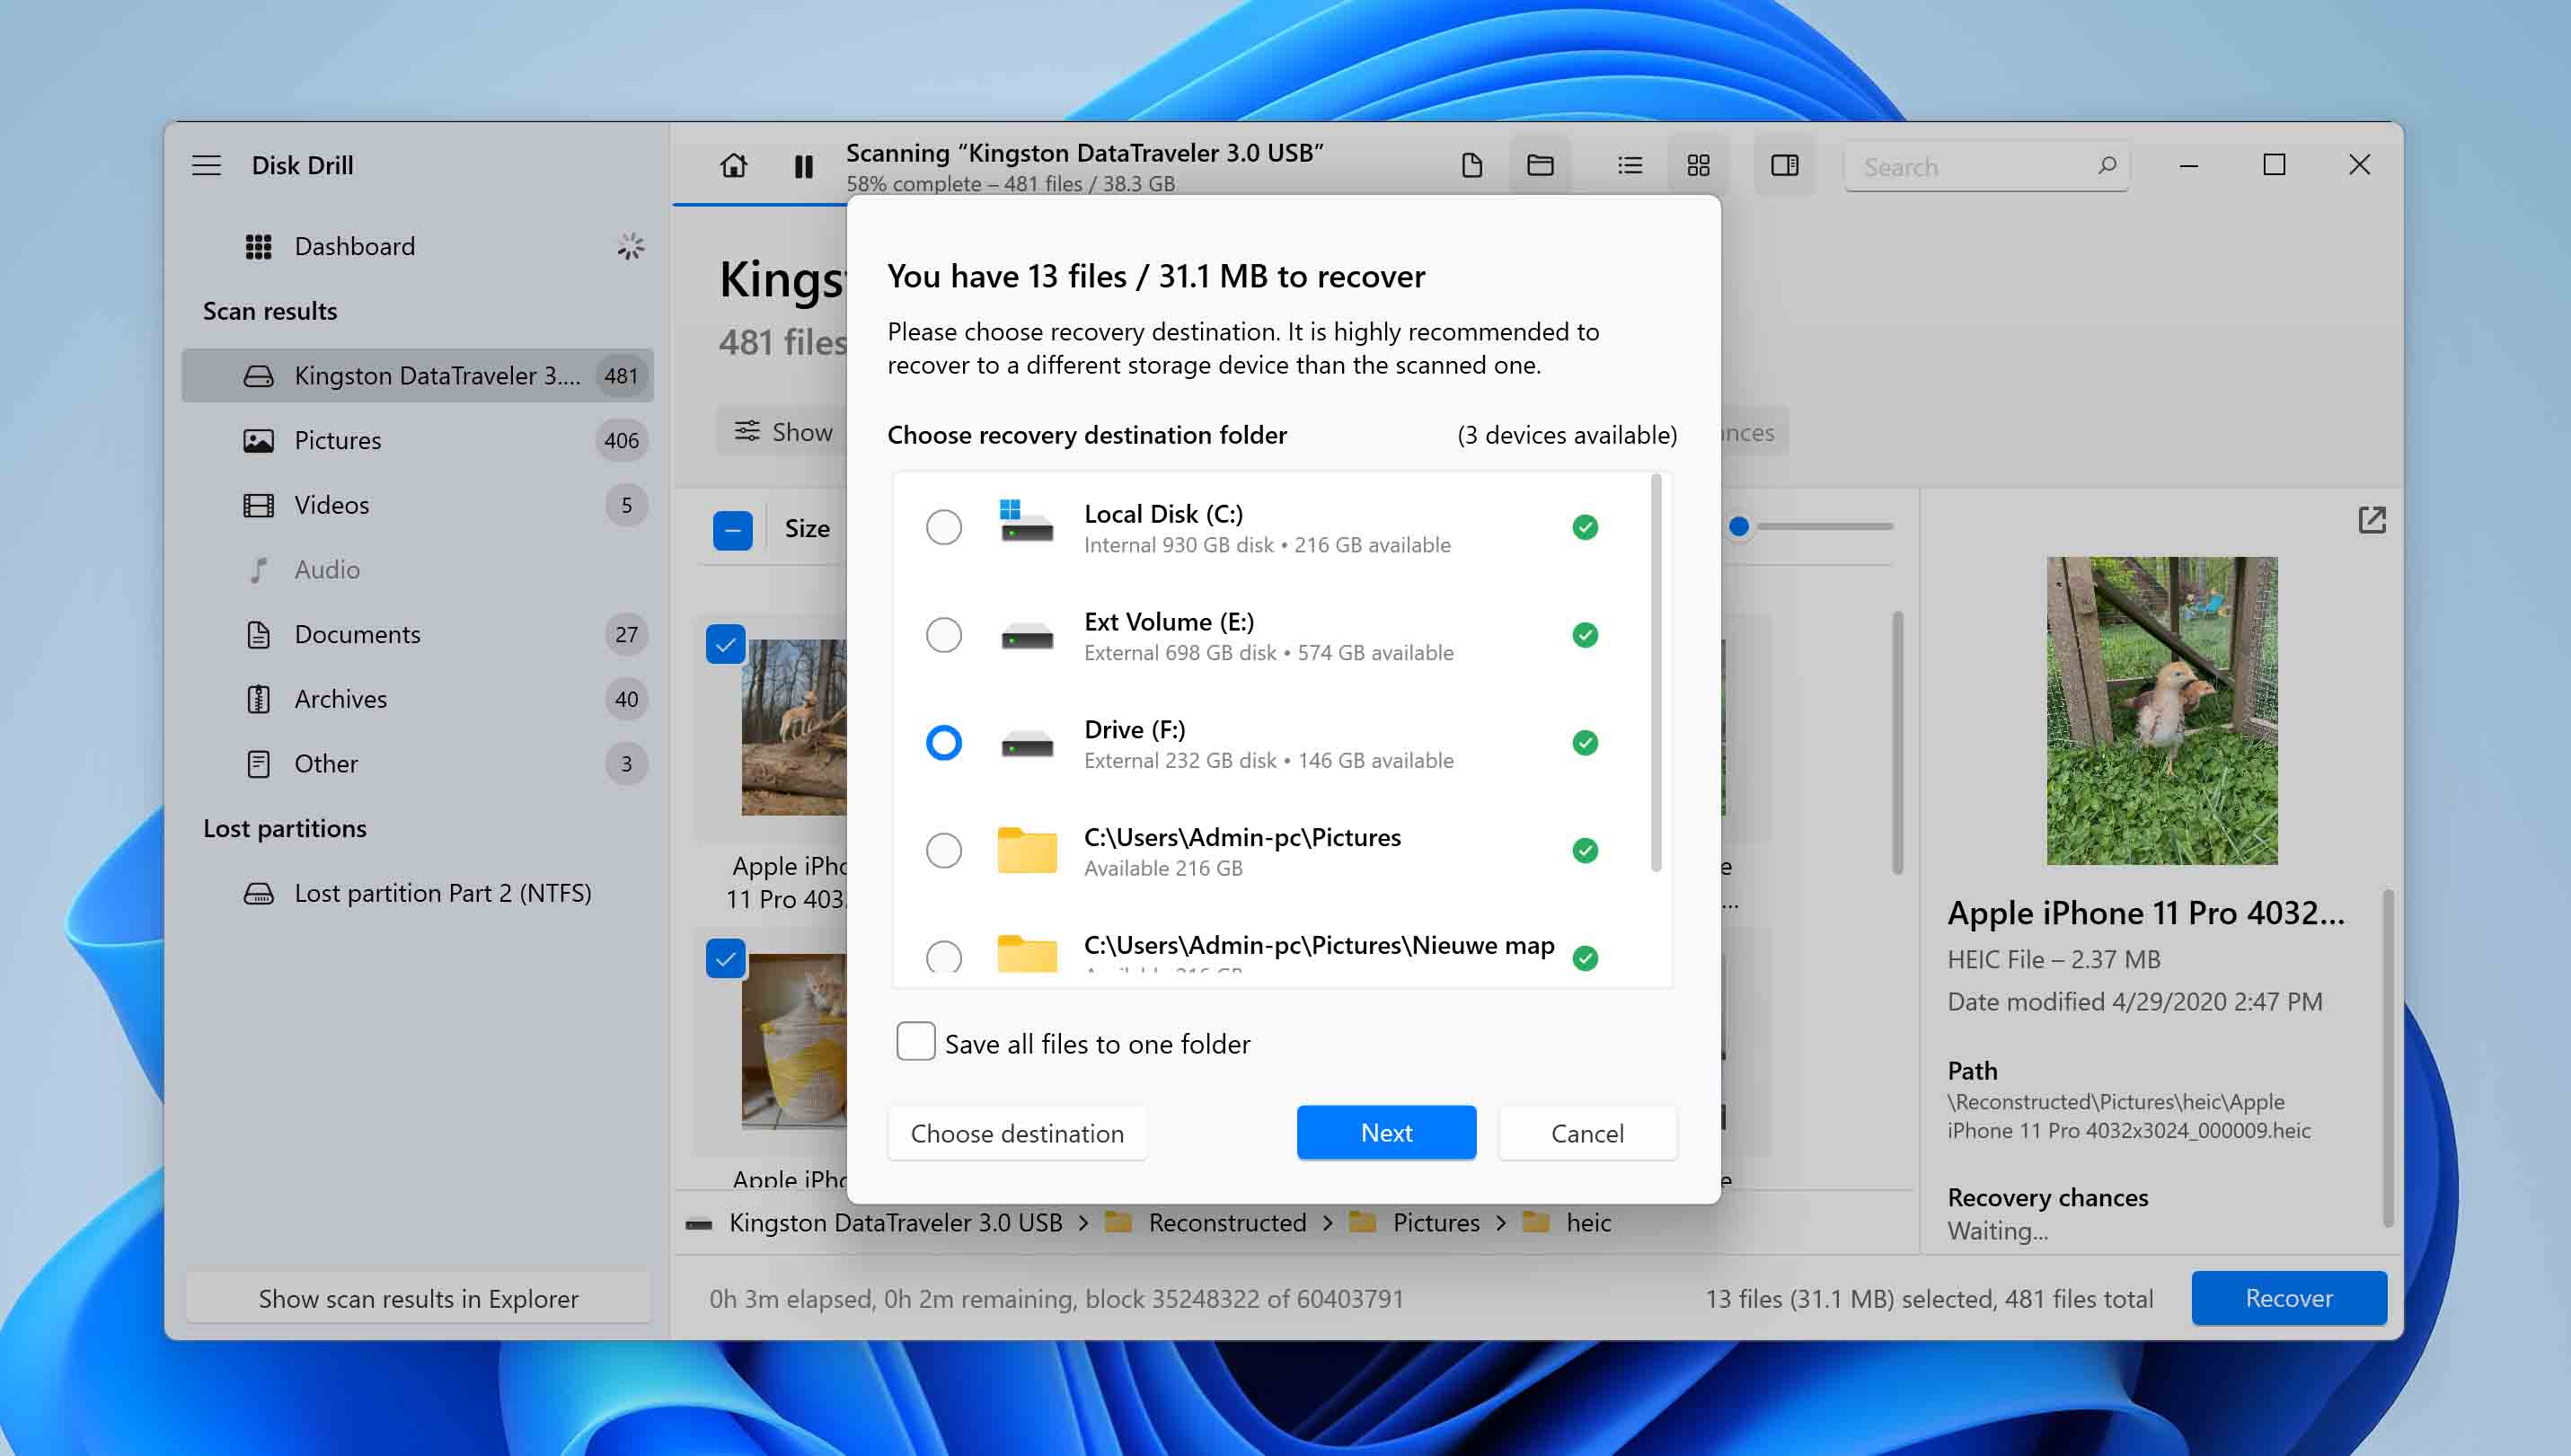Viewport: 2571px width, 1456px height.
Task: Filter results by Other files
Action: click(x=417, y=763)
